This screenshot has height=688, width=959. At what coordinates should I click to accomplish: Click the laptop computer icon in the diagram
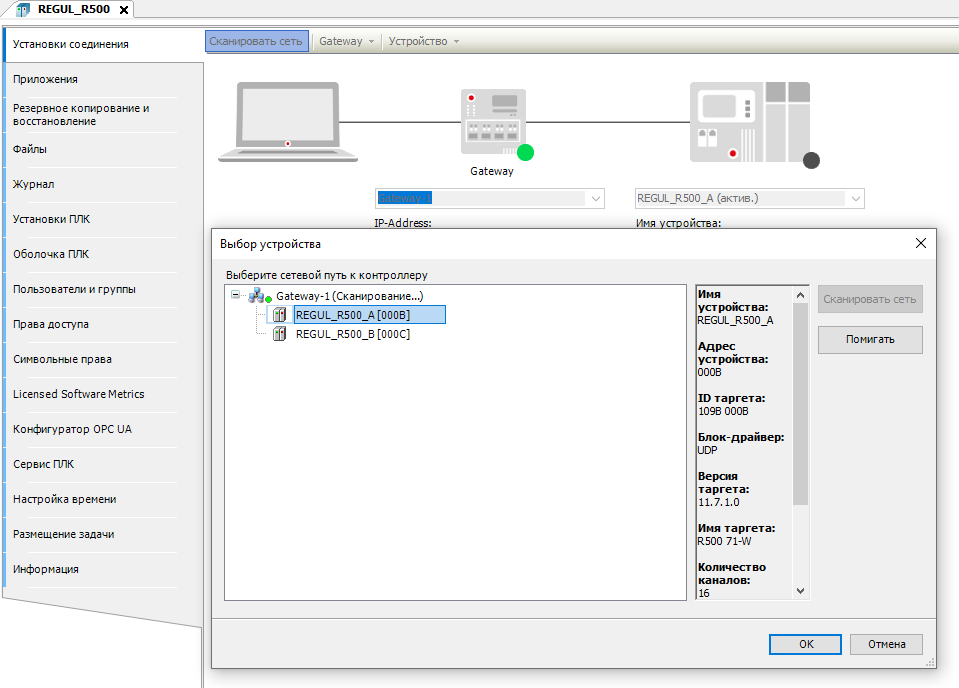click(x=288, y=121)
